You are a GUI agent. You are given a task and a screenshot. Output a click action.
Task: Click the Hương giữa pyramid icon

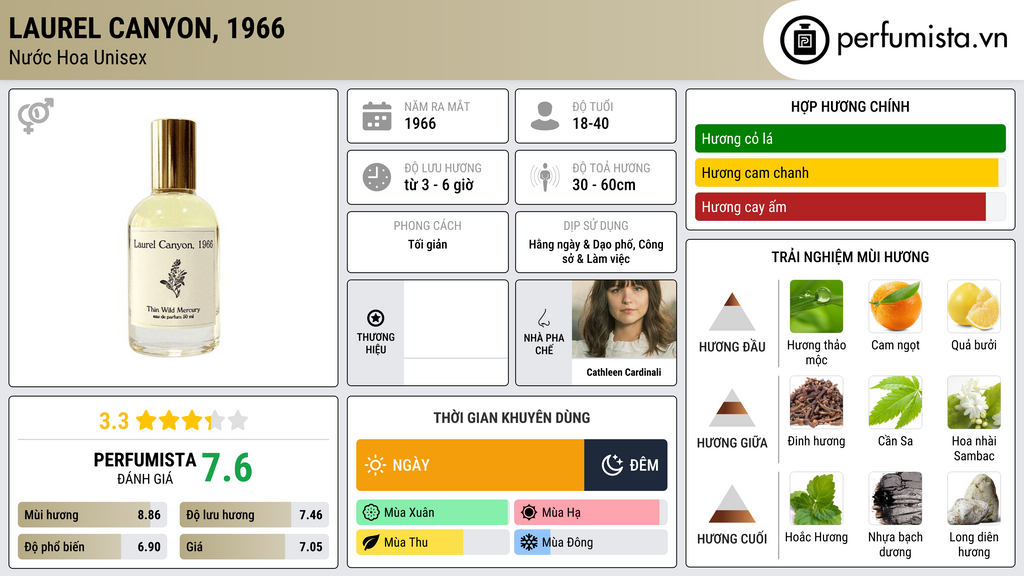(732, 408)
